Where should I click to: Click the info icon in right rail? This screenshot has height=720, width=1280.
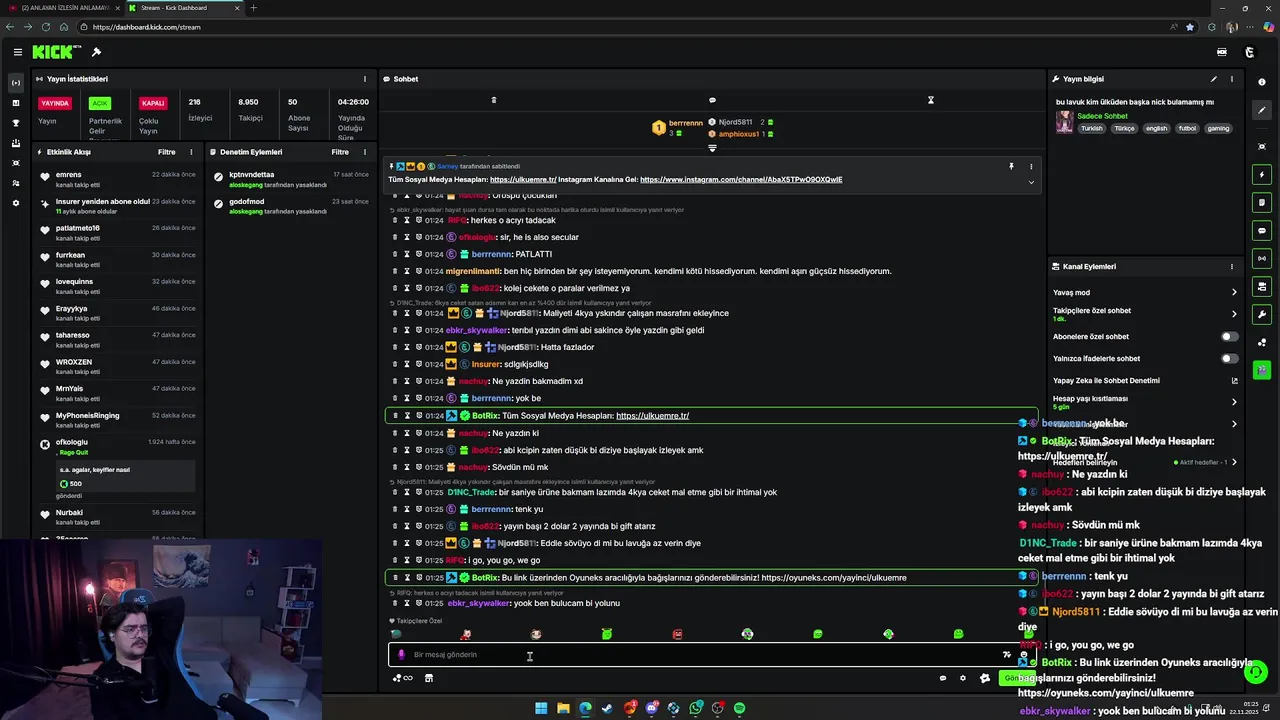point(1262,82)
